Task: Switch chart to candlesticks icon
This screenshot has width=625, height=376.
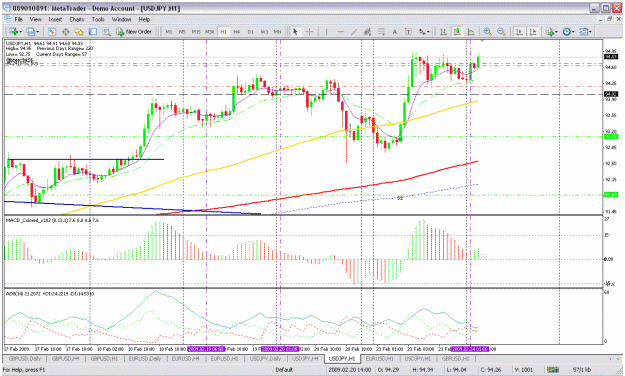Action: pos(457,31)
